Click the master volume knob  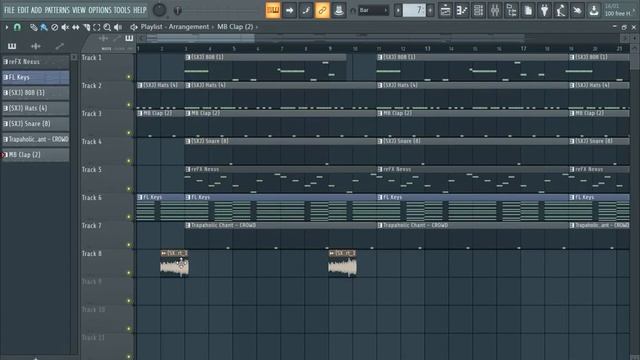[x=160, y=10]
